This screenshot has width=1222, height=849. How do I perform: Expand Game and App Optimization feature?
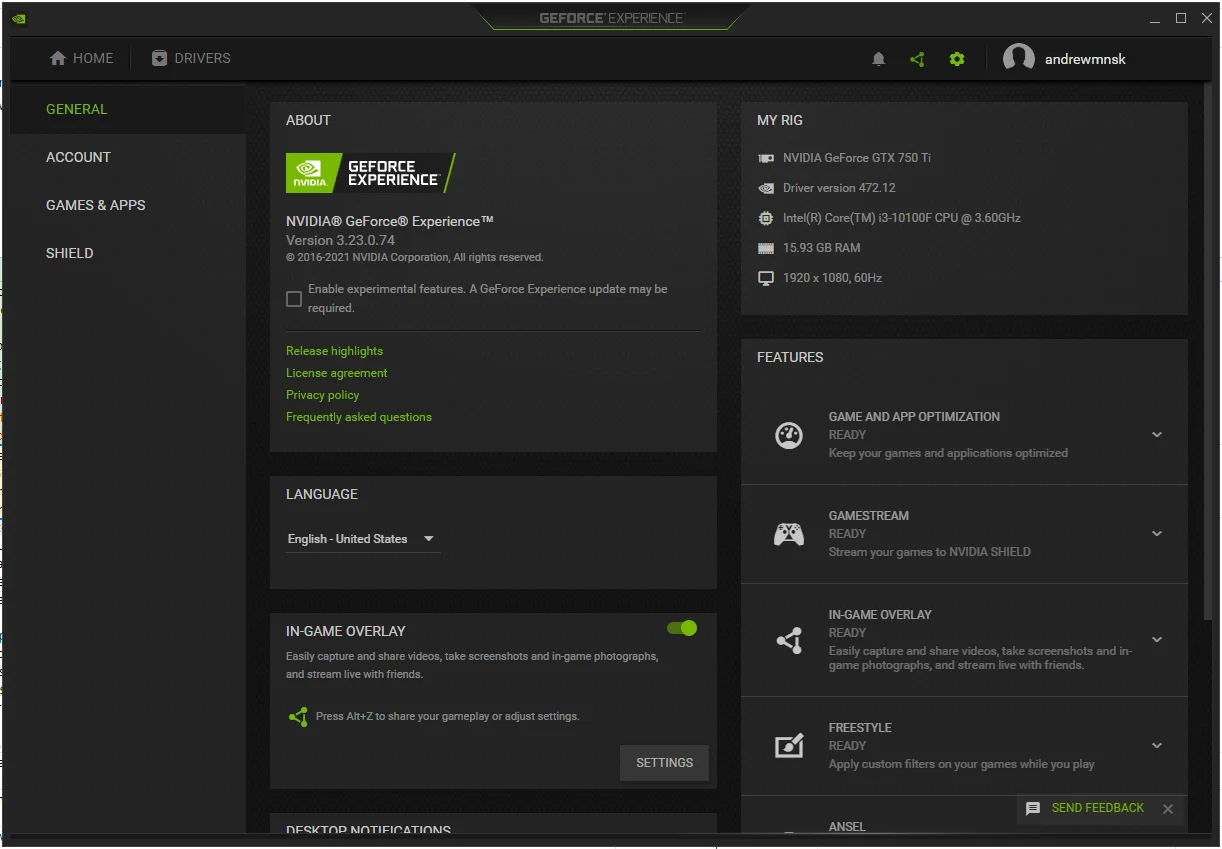[x=1157, y=435]
